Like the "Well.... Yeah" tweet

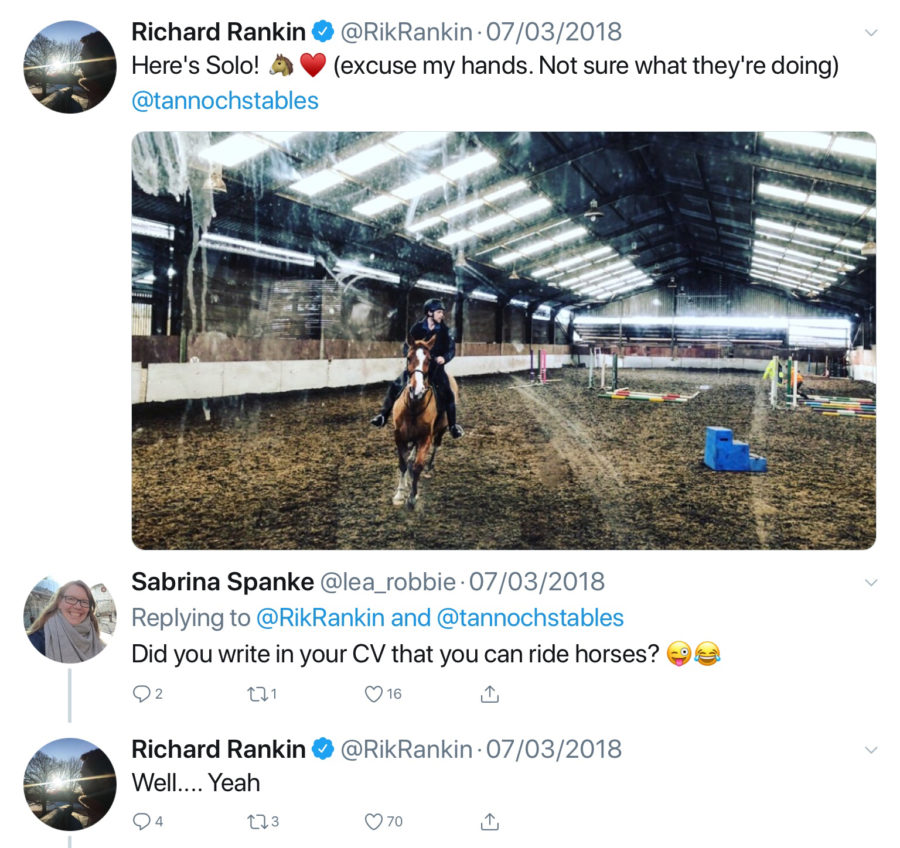click(x=374, y=821)
